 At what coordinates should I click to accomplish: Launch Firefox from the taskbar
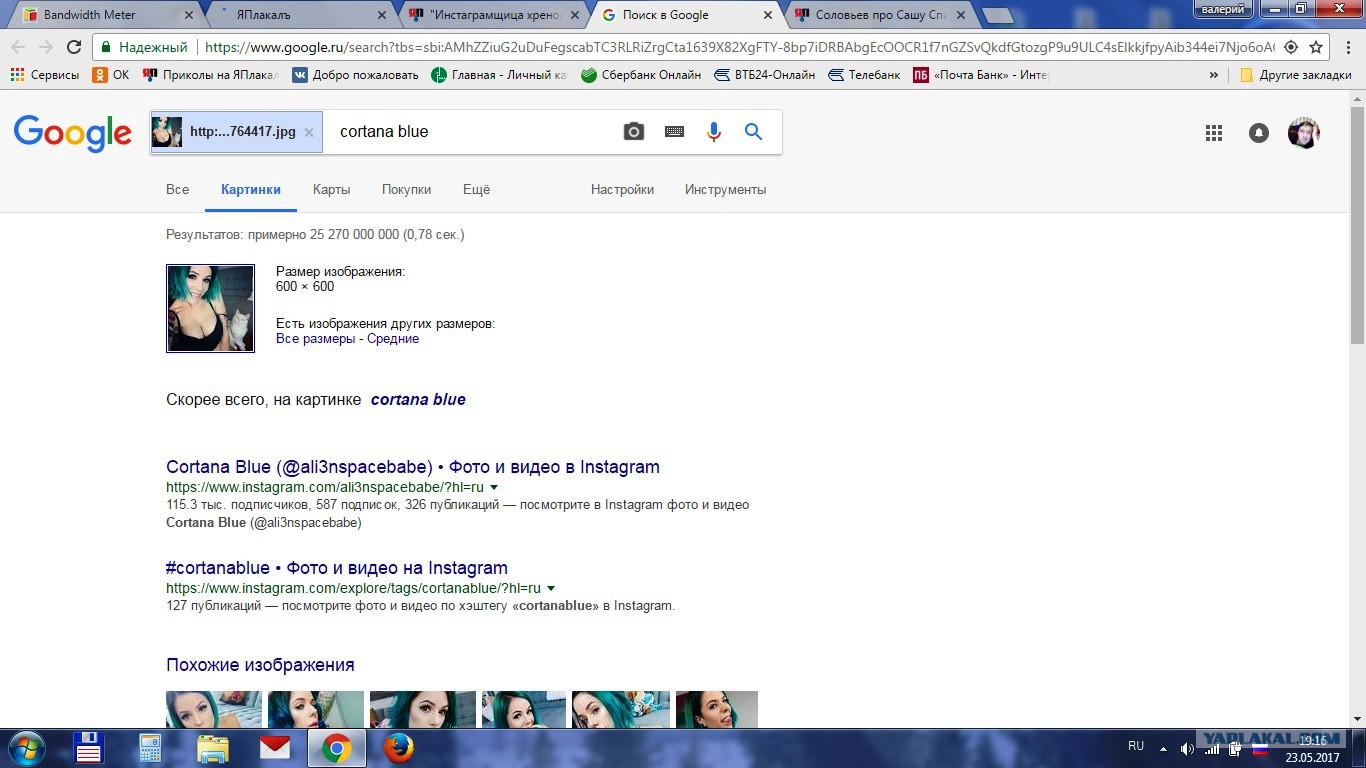399,749
